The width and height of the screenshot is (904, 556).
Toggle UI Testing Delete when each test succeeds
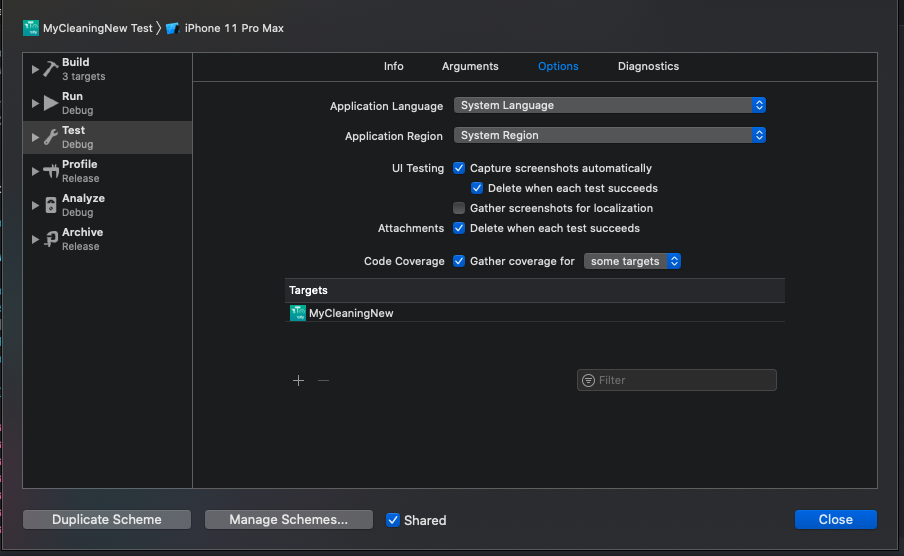point(477,188)
